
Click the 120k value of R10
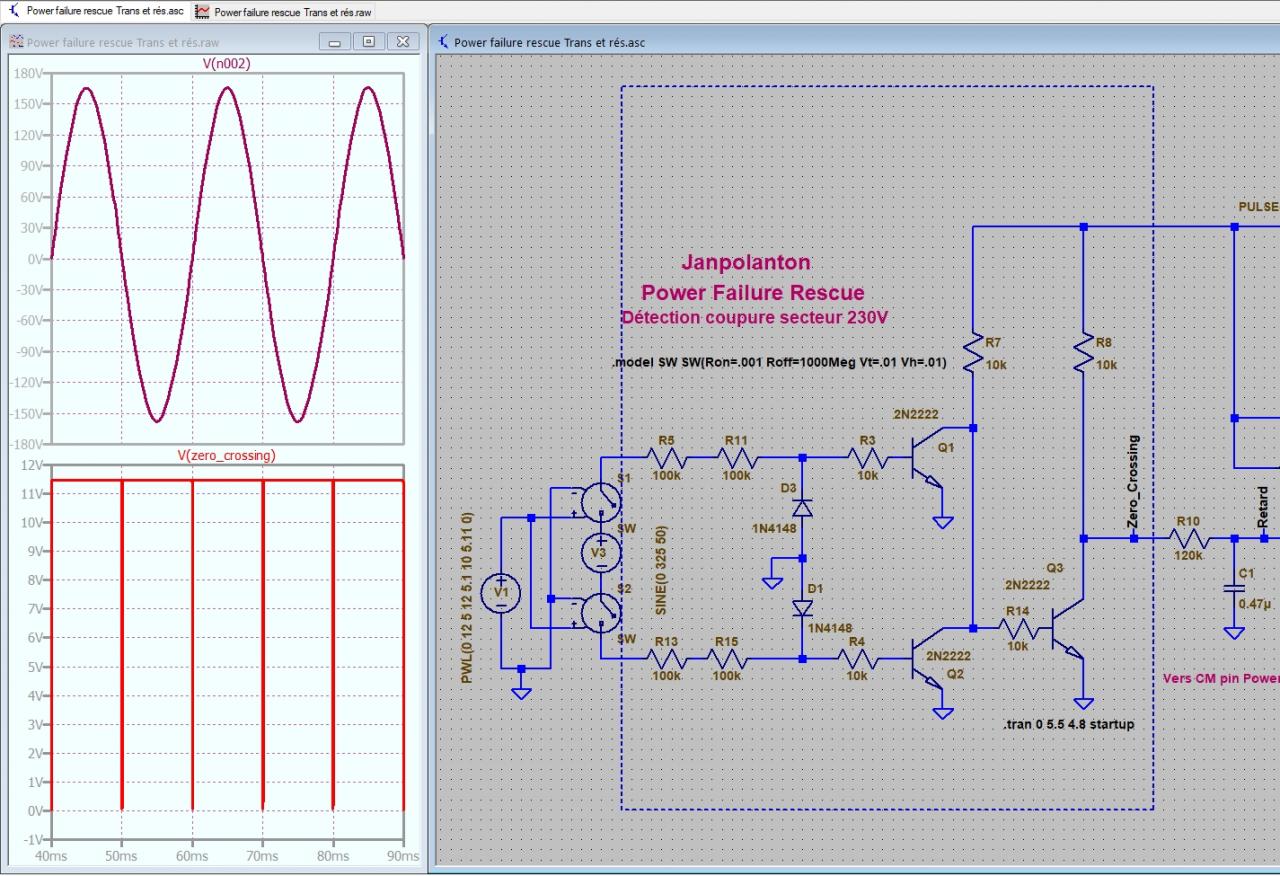point(1188,554)
